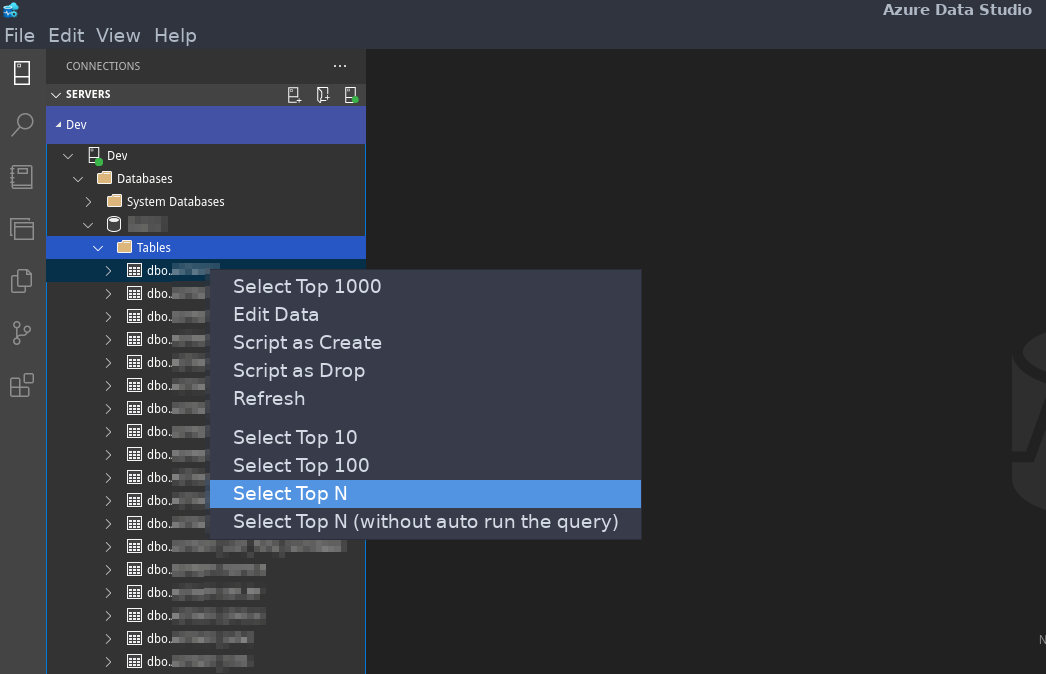Viewport: 1046px width, 674px height.
Task: Click the CONNECTIONS panel title
Action: [103, 66]
